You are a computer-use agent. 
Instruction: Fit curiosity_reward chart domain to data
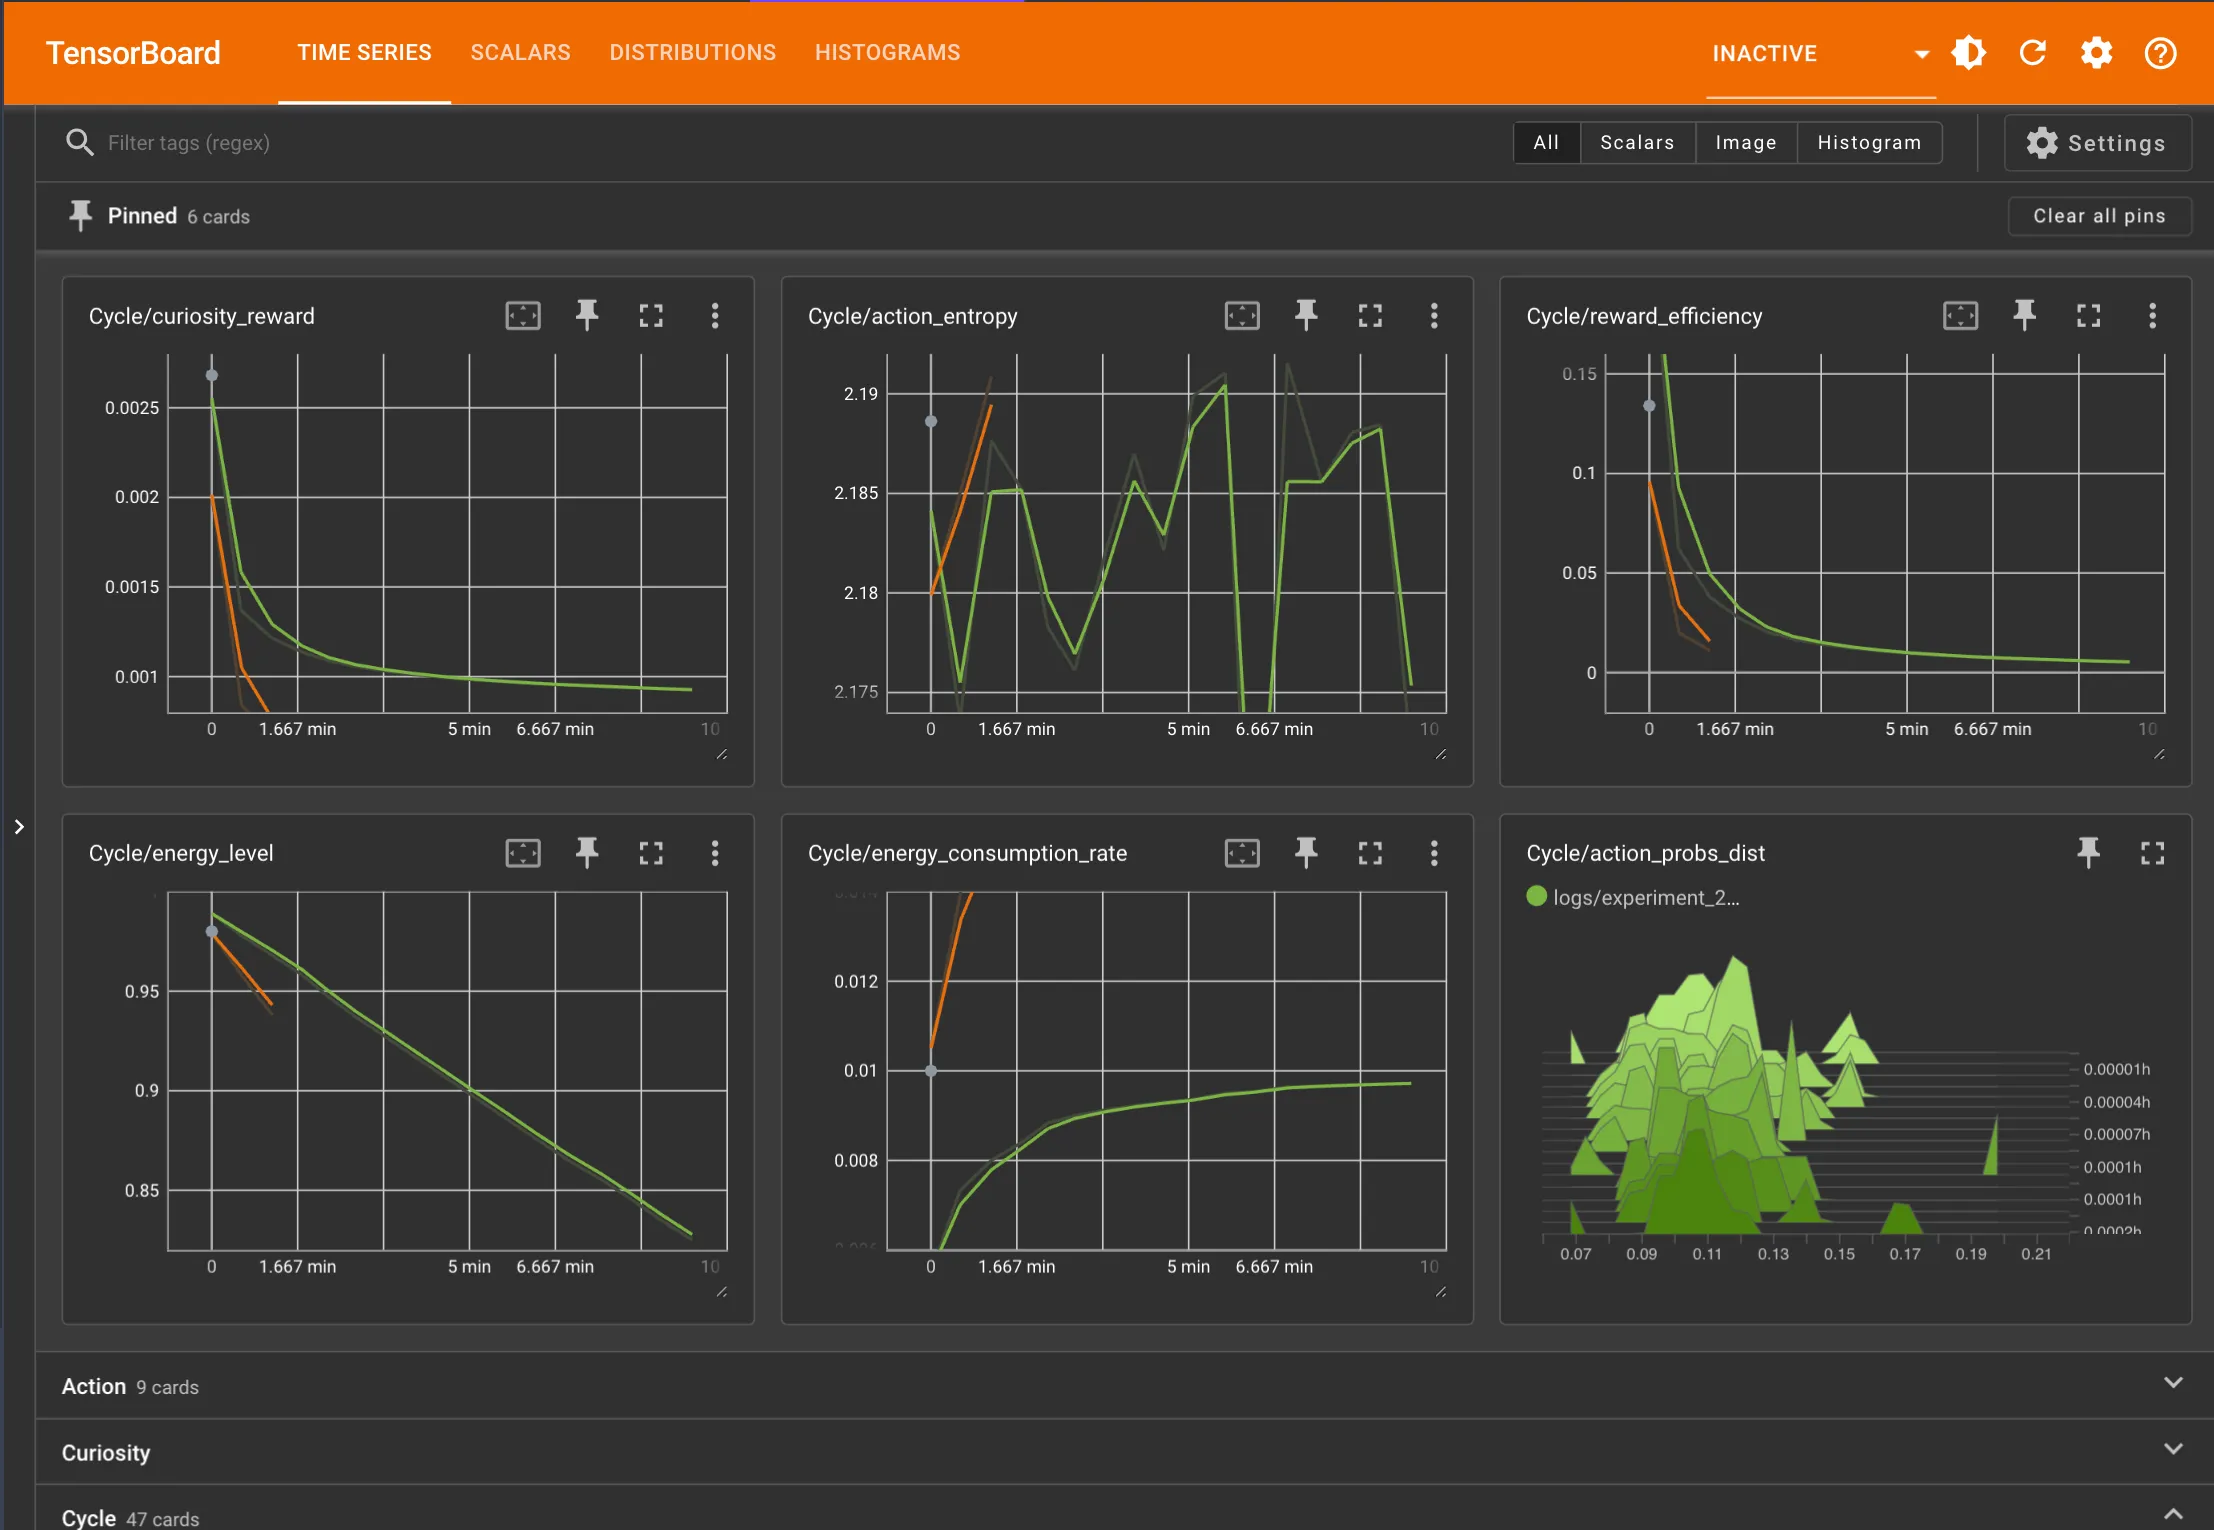click(522, 316)
